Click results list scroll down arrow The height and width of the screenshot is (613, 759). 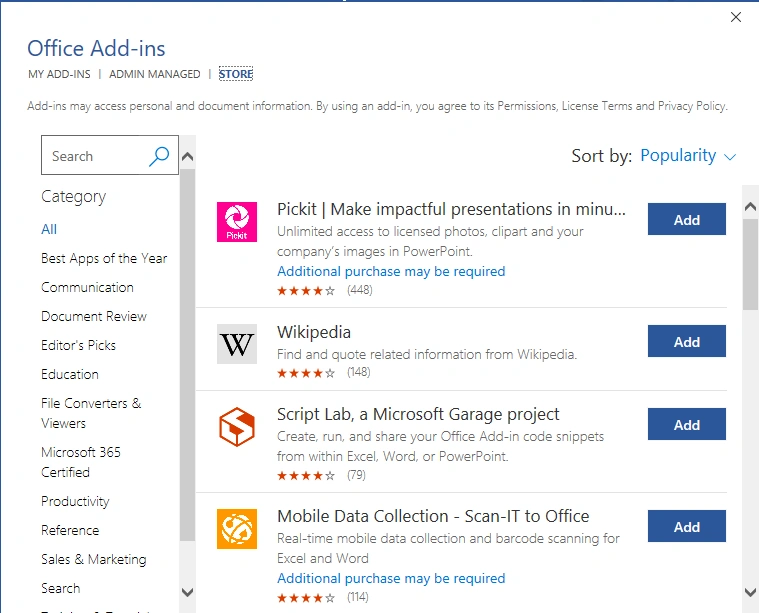[x=750, y=592]
